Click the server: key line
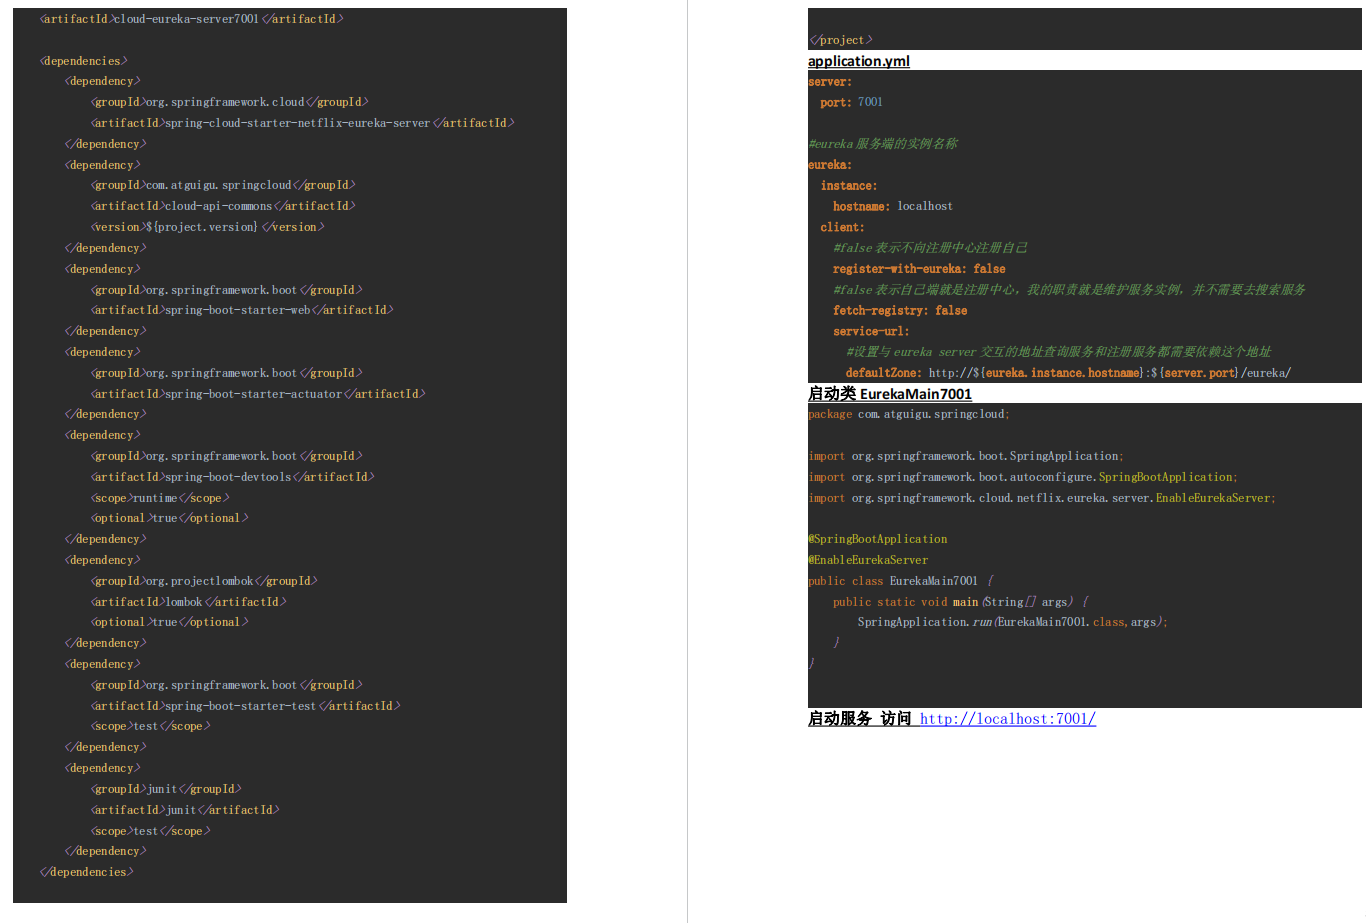1366x923 pixels. pos(830,82)
